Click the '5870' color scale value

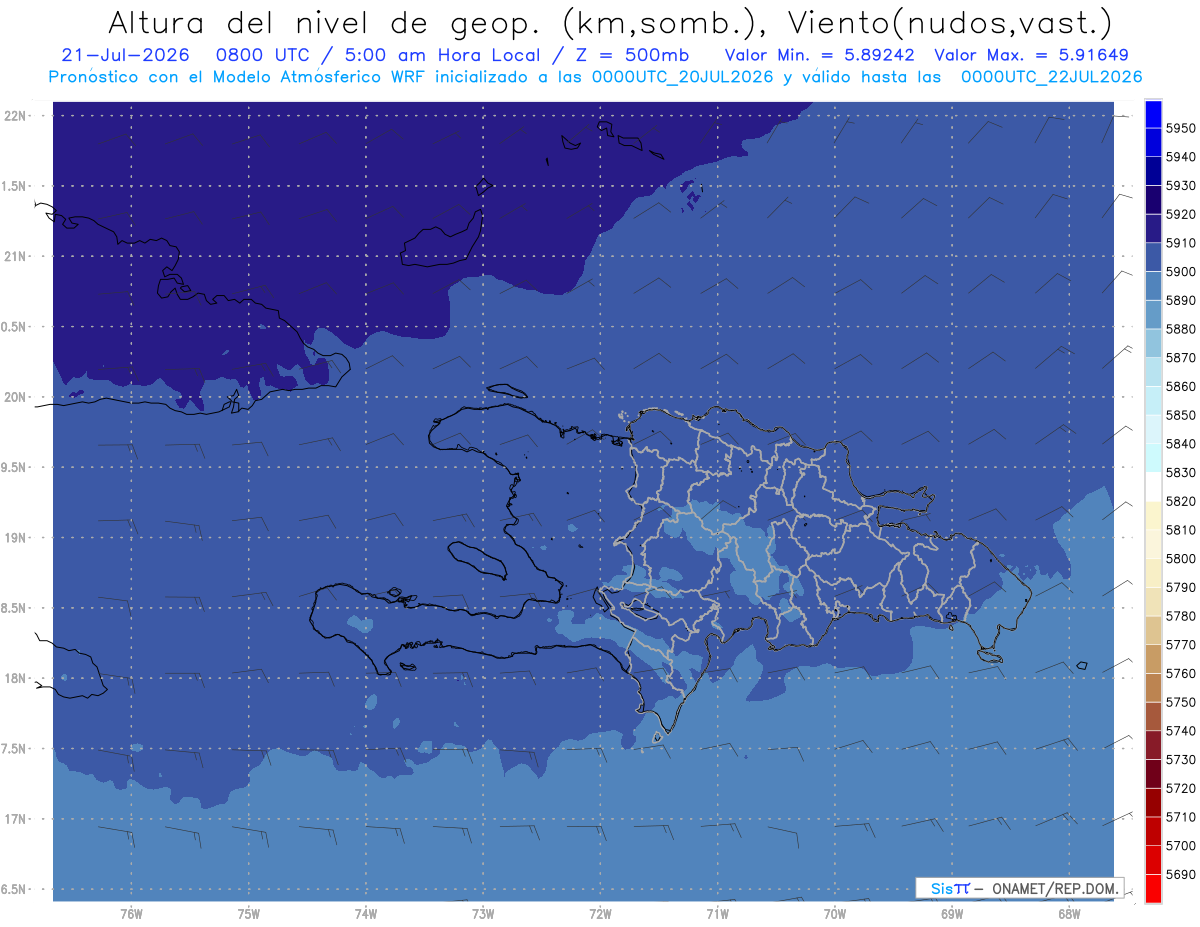pyautogui.click(x=1180, y=357)
